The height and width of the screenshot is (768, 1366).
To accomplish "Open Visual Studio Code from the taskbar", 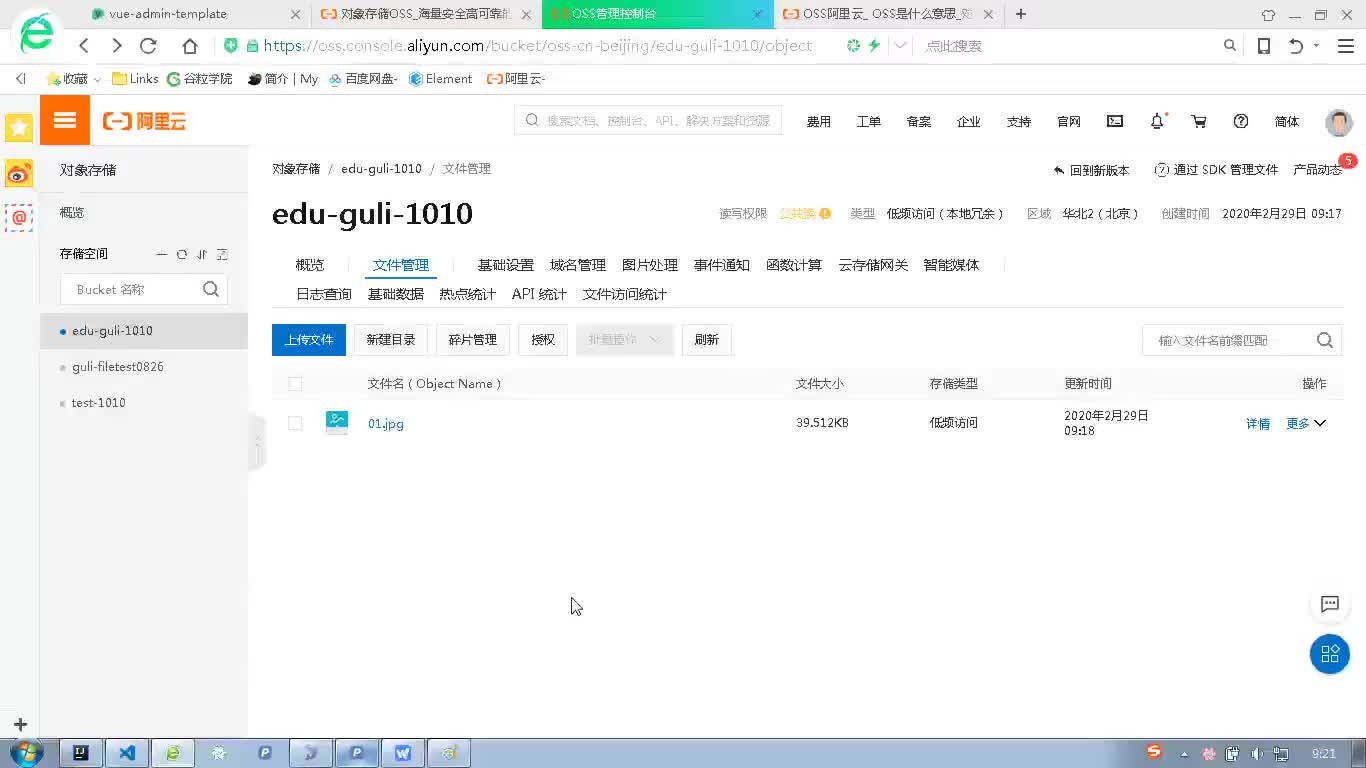I will [x=127, y=753].
